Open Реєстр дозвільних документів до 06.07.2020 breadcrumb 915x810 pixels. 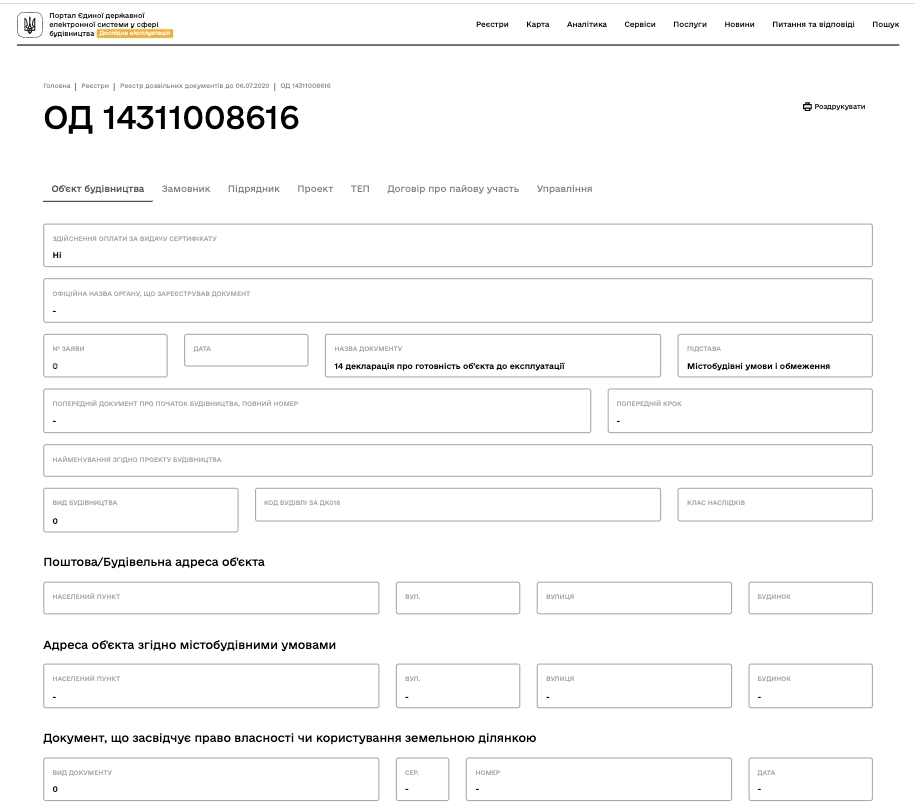point(194,86)
